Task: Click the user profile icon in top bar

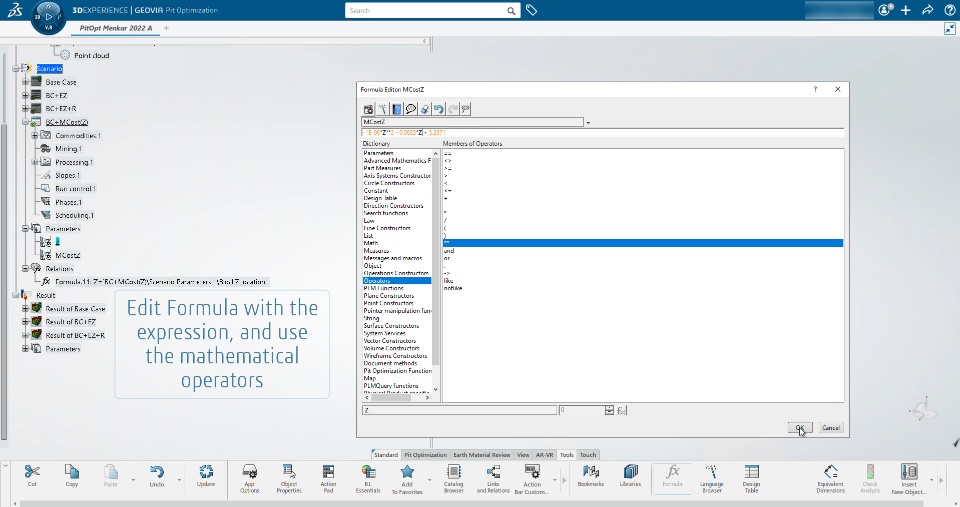Action: [885, 10]
